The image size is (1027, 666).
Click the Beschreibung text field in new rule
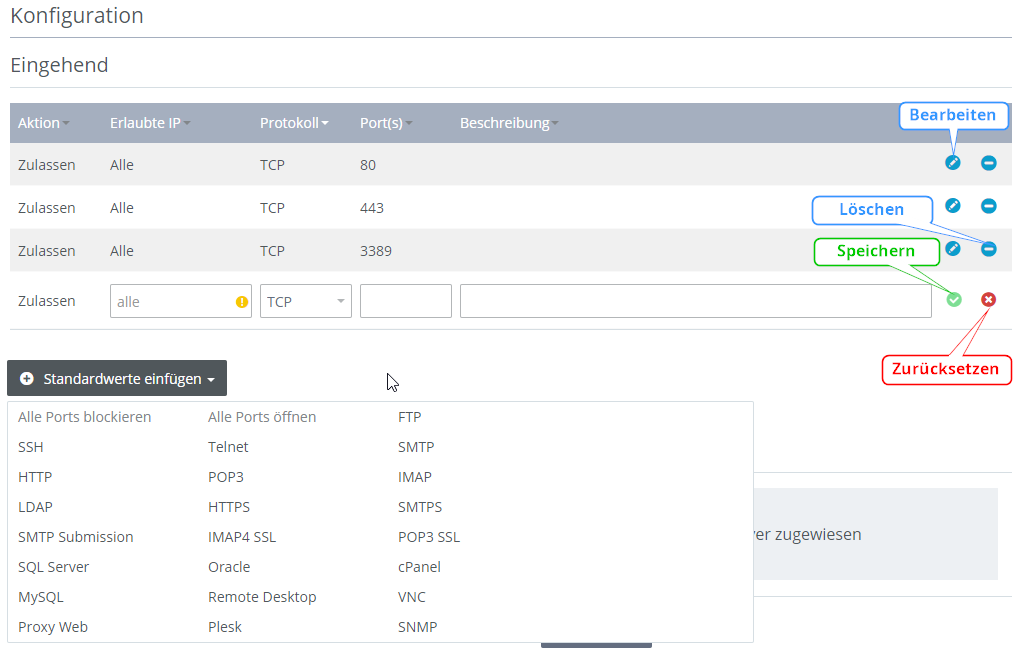click(695, 301)
